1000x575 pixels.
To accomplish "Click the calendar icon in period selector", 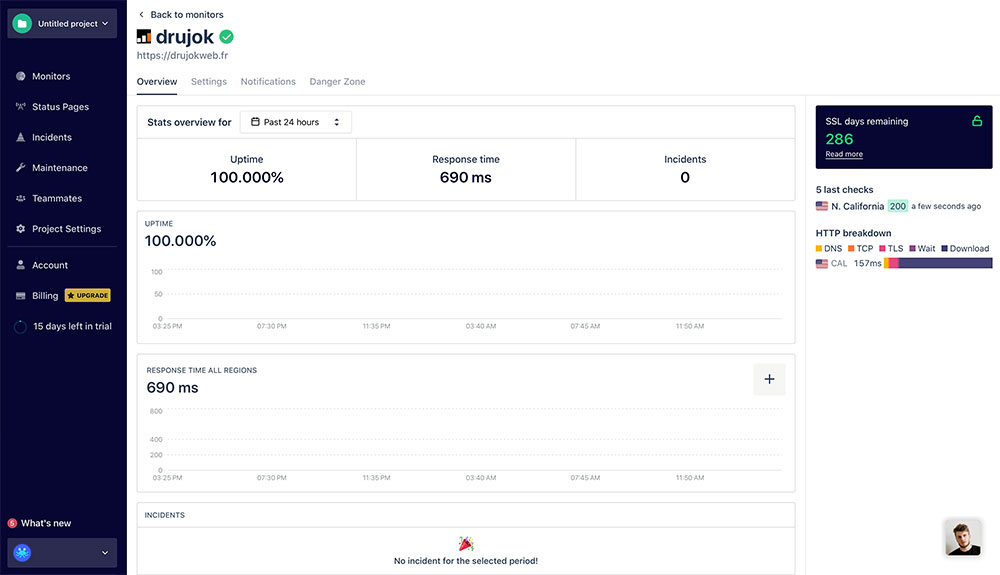I will pos(255,122).
